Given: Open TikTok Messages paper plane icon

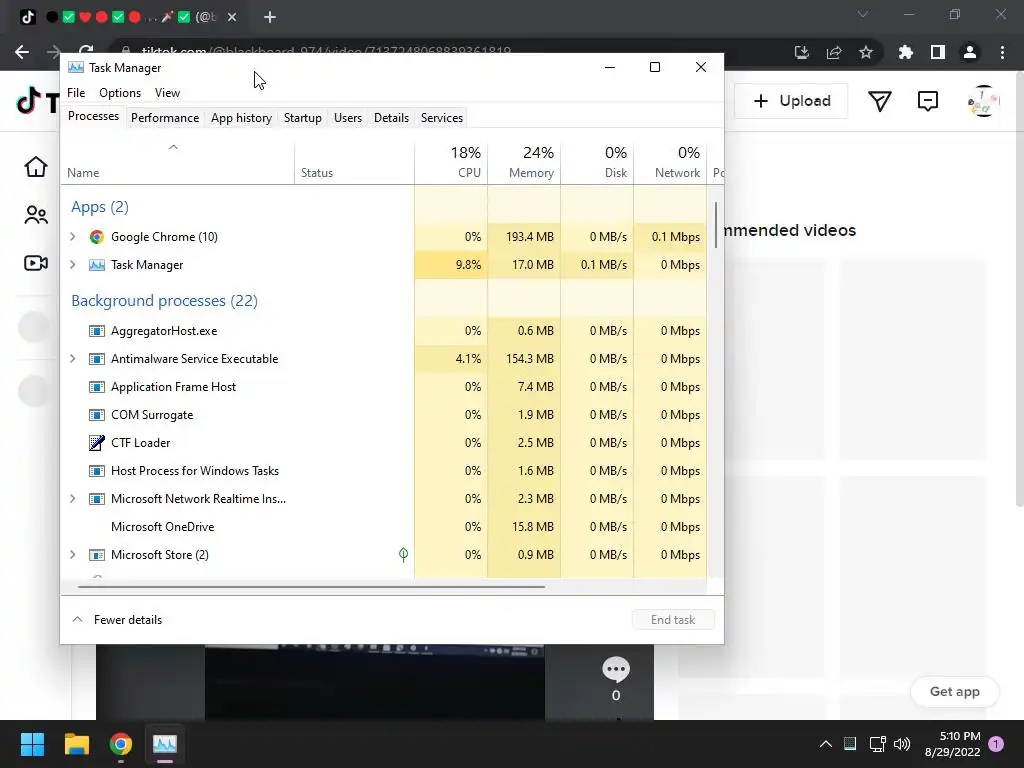Looking at the screenshot, I should point(880,101).
